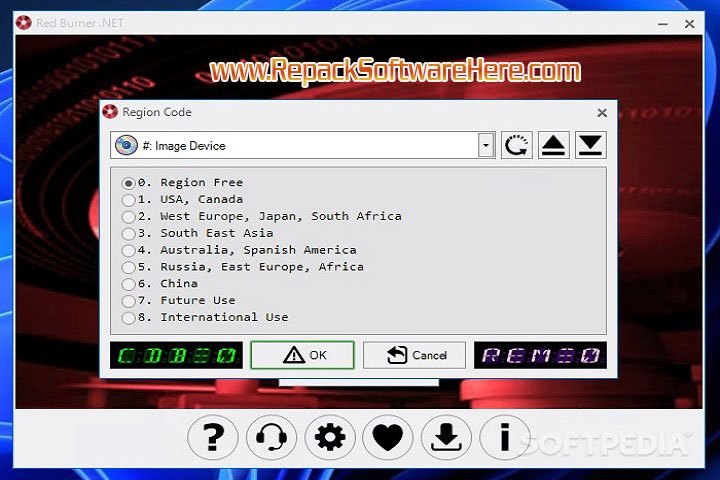Close the Red Burner .NET main window
Image resolution: width=720 pixels, height=480 pixels.
point(689,24)
